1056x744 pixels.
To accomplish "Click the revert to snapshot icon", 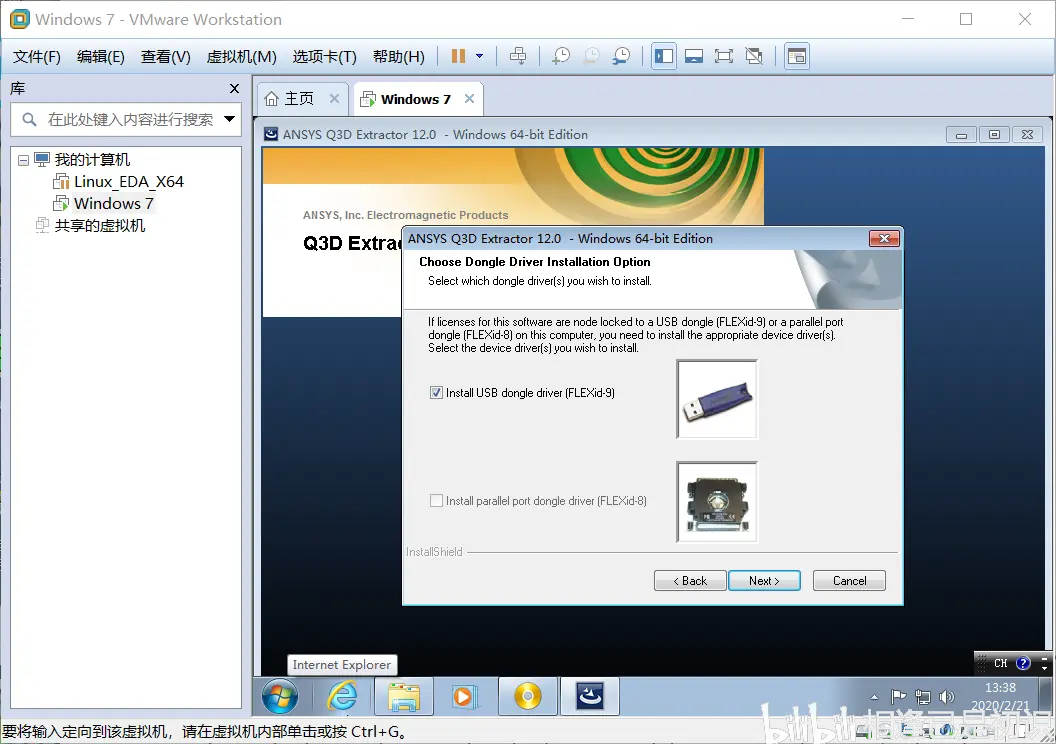I will tap(591, 57).
